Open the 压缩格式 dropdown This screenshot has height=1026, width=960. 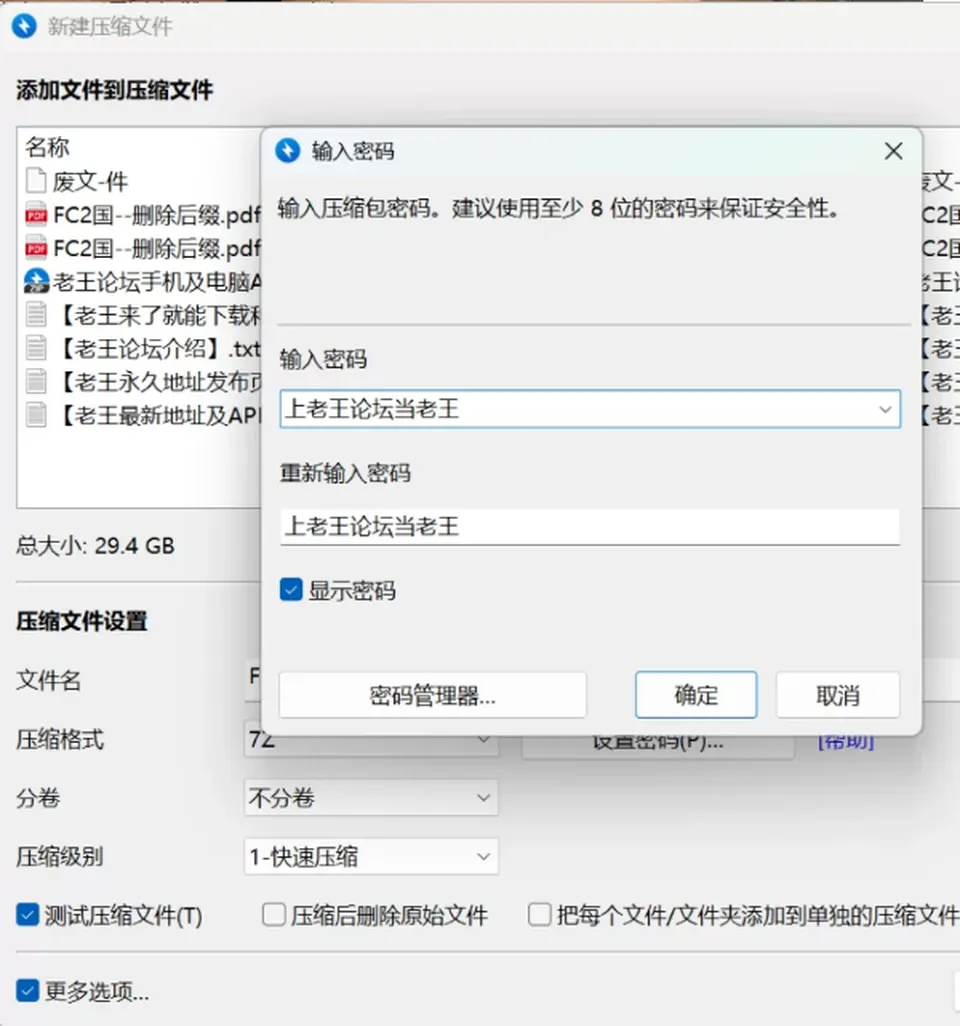tap(371, 740)
